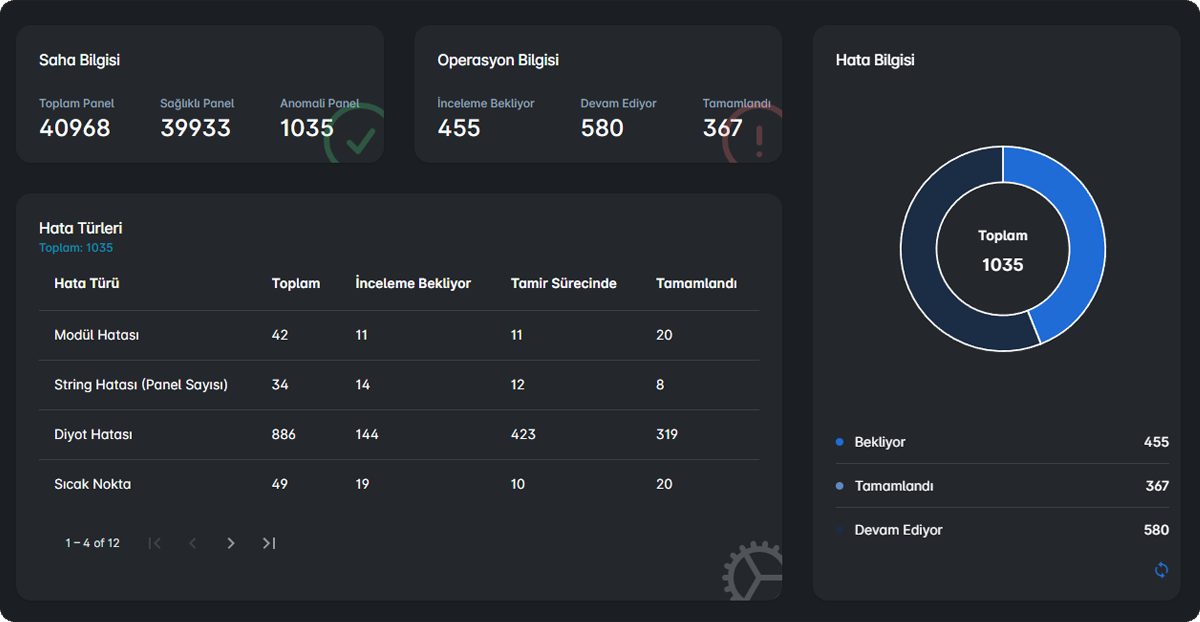This screenshot has height=622, width=1200.
Task: Jump to last page of table
Action: tap(269, 543)
